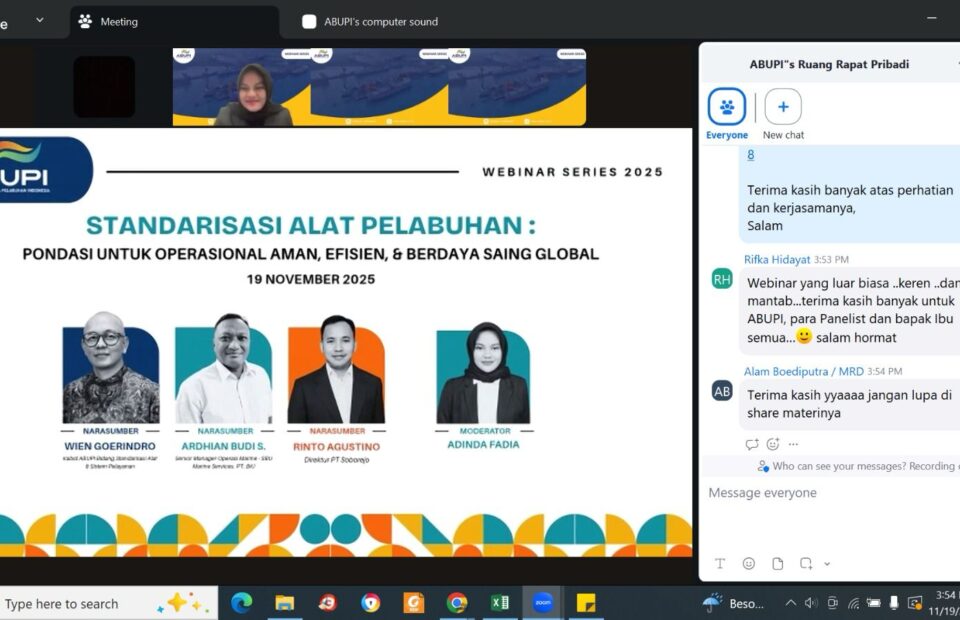Open the ABUPI's computer sound tab
This screenshot has width=960, height=620.
(x=371, y=22)
